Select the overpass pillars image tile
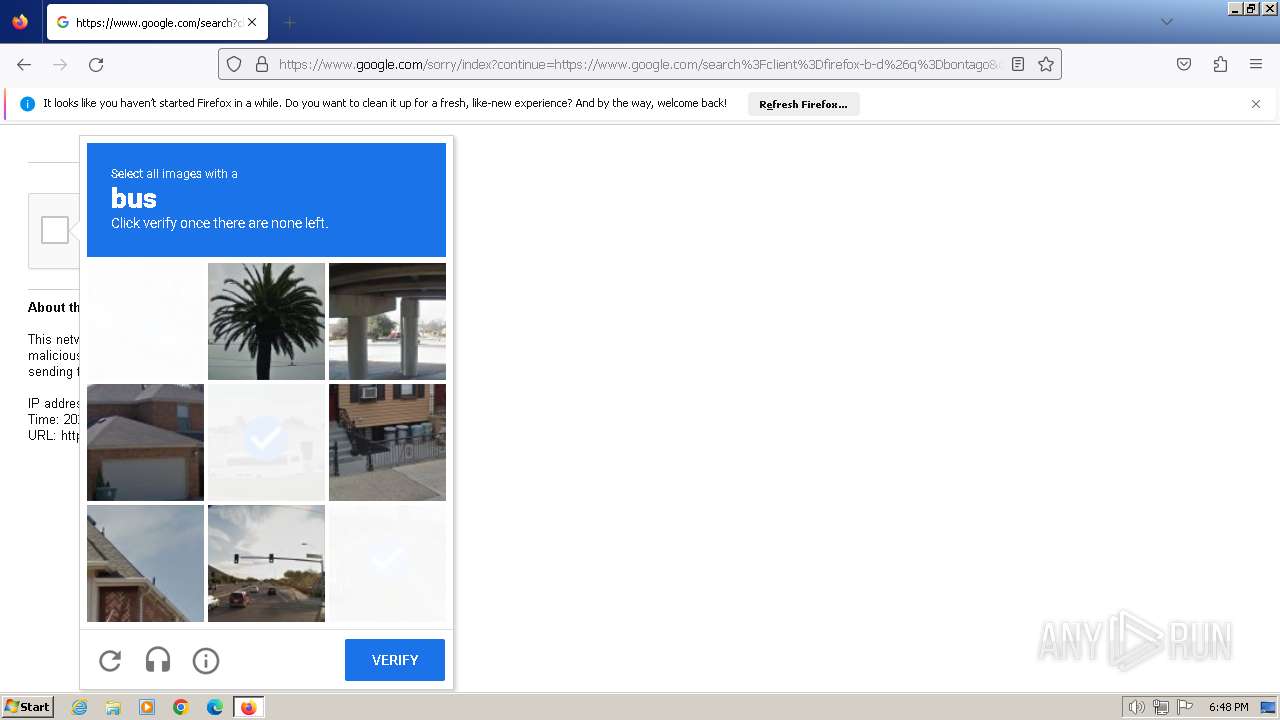The height and width of the screenshot is (720, 1280). pos(387,321)
